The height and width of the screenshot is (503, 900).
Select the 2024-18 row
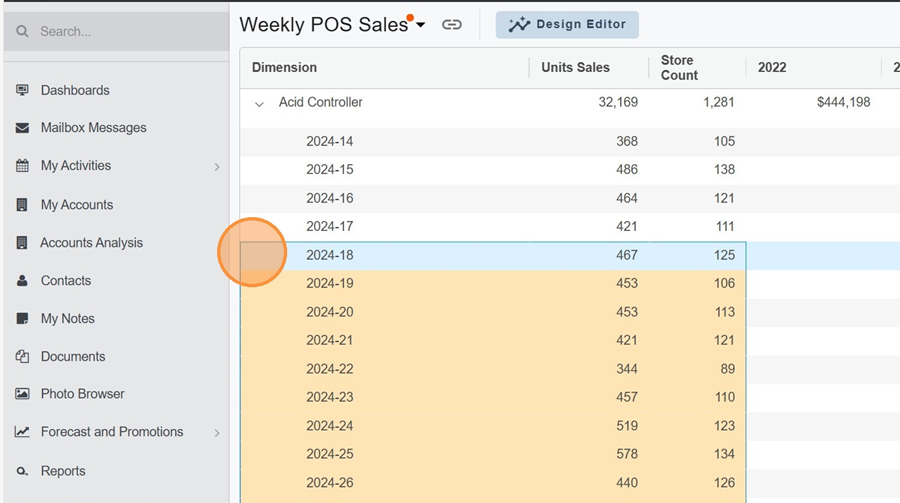330,255
